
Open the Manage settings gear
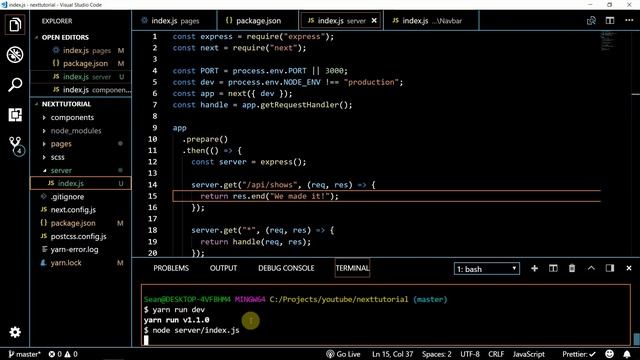click(x=15, y=332)
